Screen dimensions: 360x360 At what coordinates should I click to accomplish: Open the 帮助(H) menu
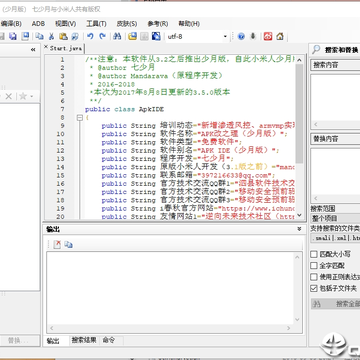[189, 24]
